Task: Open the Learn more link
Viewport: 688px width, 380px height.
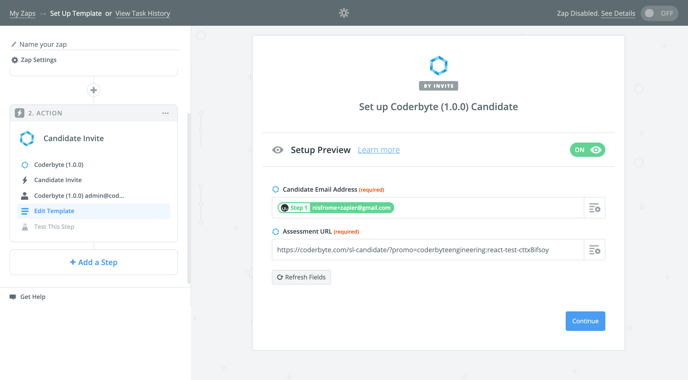Action: 379,150
